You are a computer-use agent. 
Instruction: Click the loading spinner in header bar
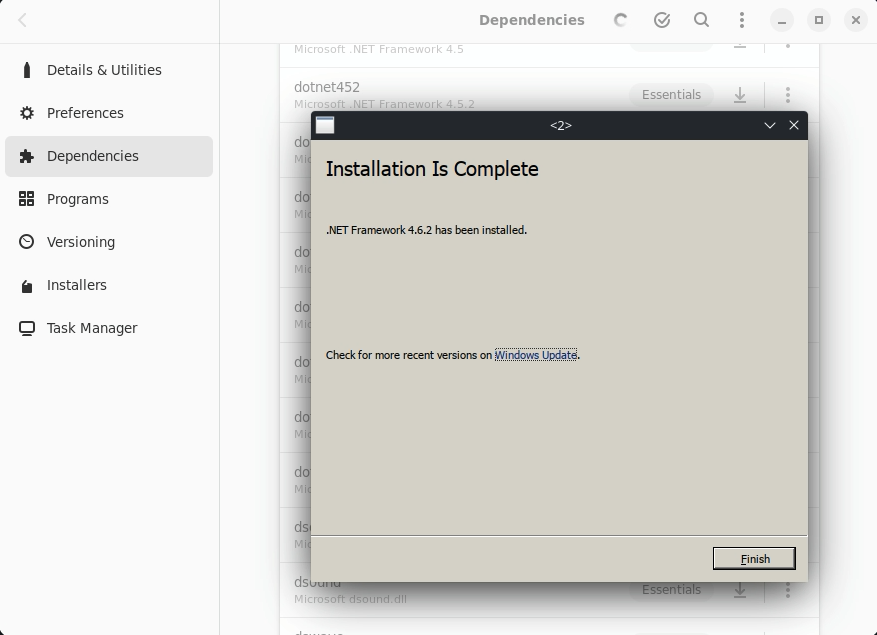620,20
